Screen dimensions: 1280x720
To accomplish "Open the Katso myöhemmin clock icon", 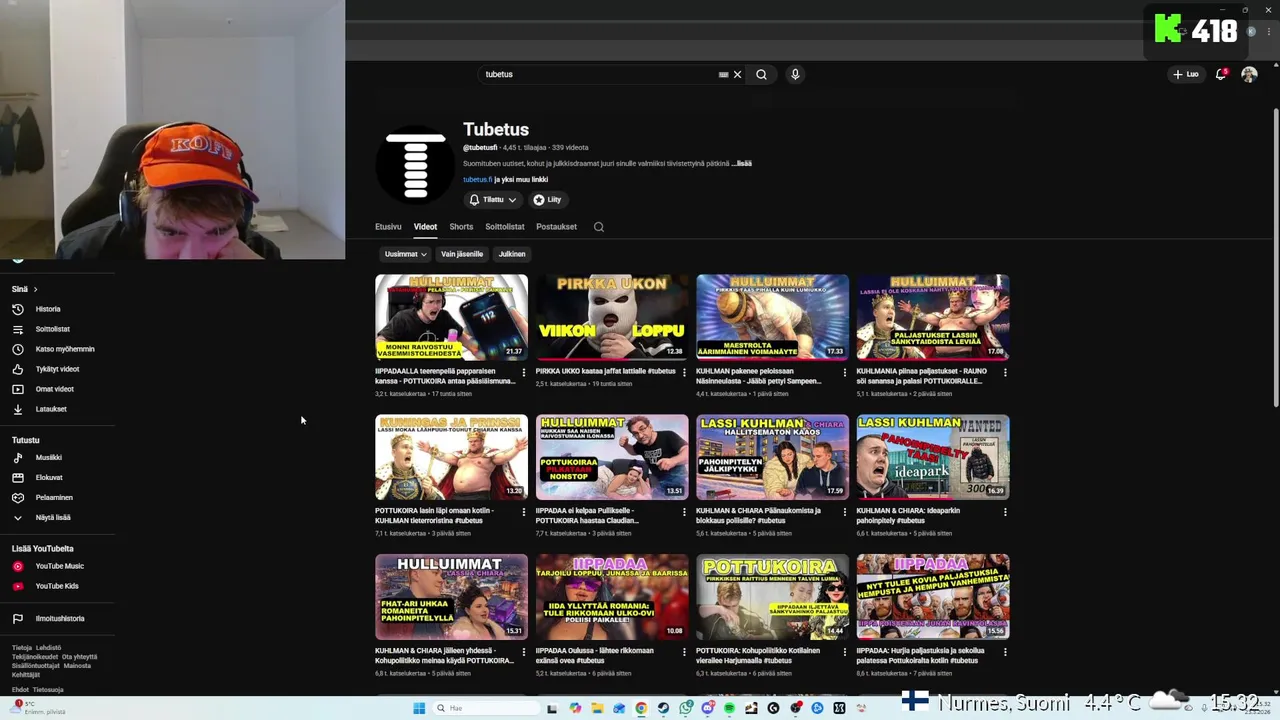I will click(17, 349).
